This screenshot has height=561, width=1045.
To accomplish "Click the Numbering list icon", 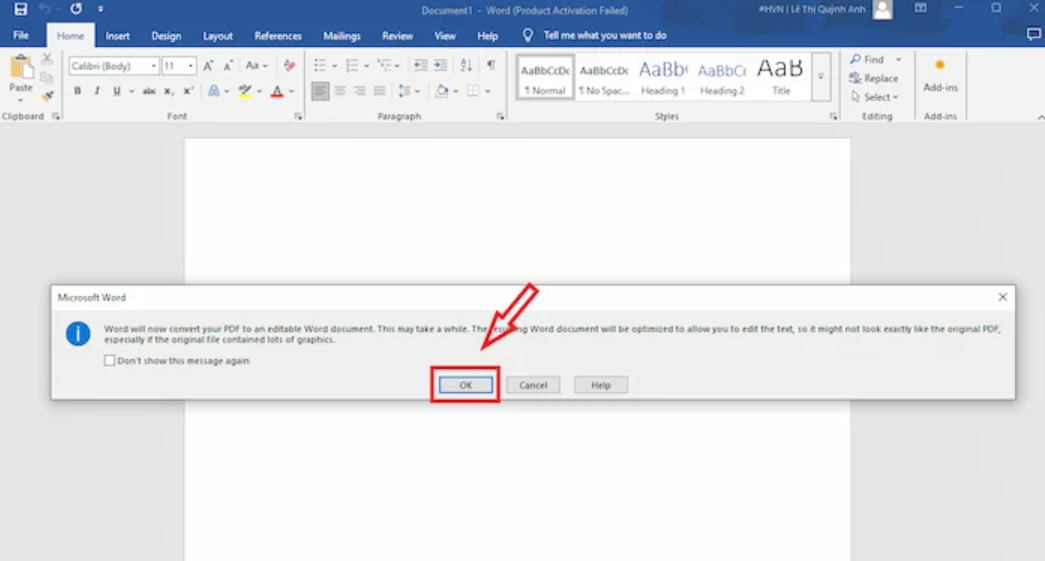I will coord(352,65).
